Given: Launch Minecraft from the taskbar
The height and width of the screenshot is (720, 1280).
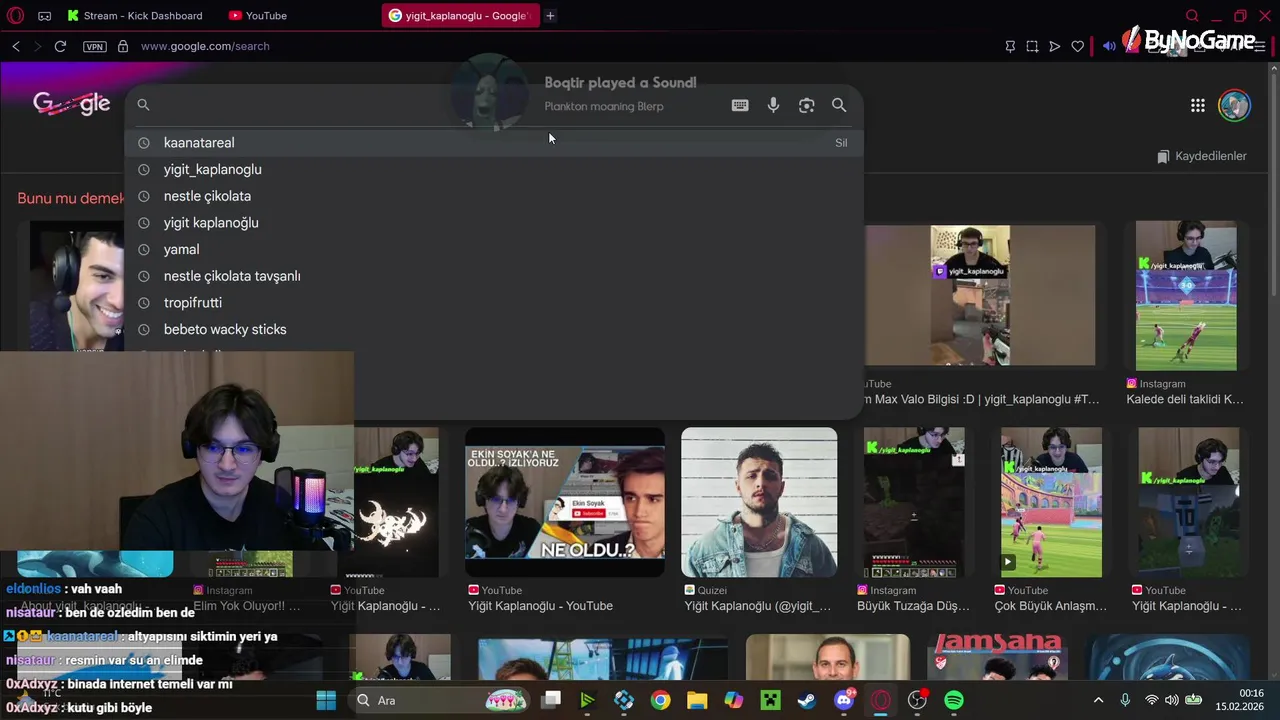Looking at the screenshot, I should point(770,700).
